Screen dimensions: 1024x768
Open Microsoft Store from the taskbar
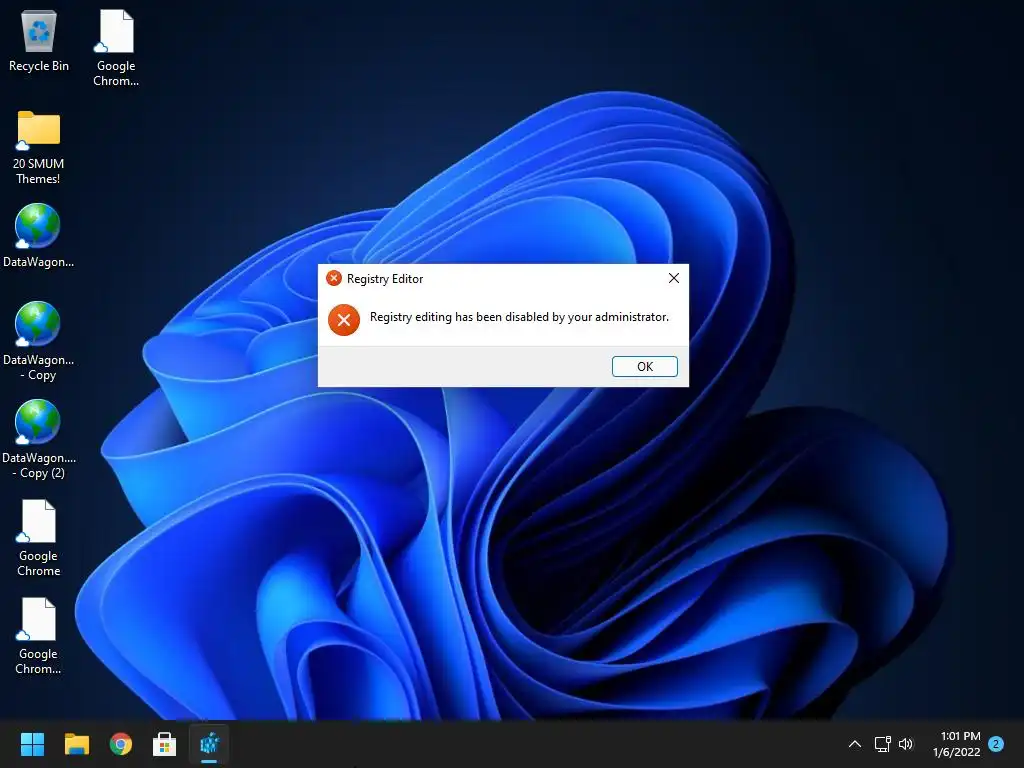click(165, 744)
